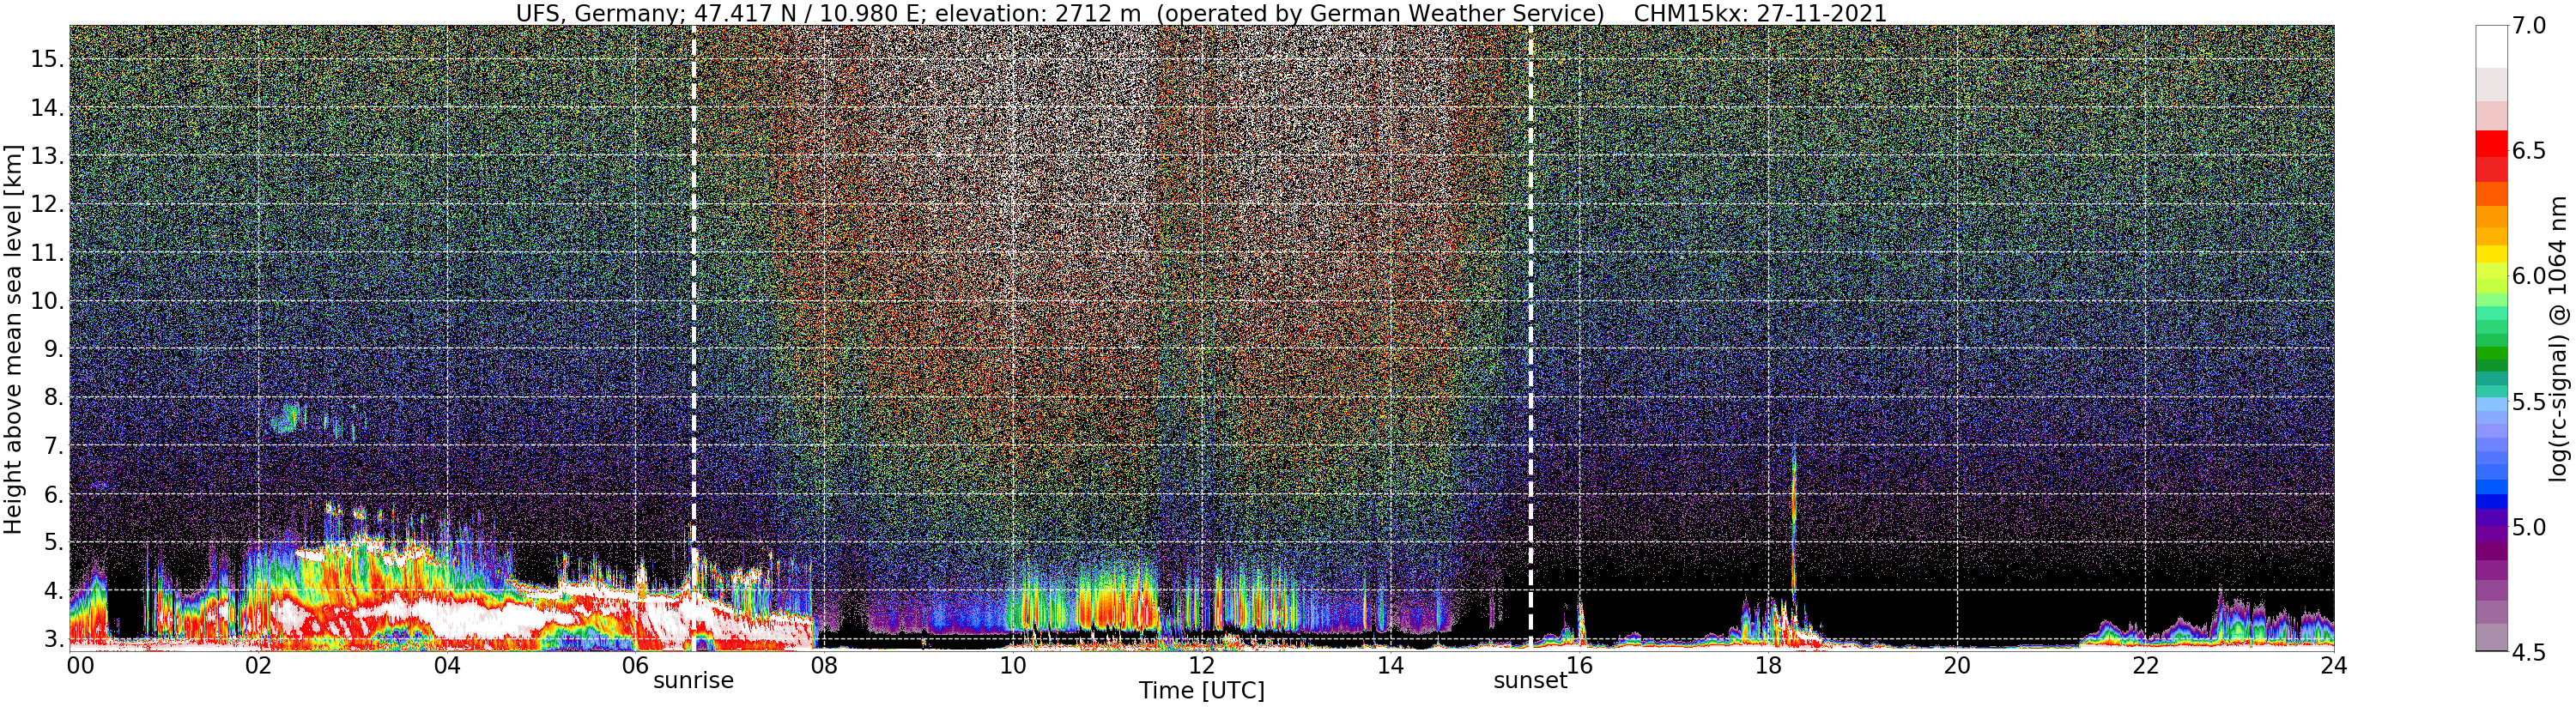Click the '11.' height tick label

pos(46,253)
